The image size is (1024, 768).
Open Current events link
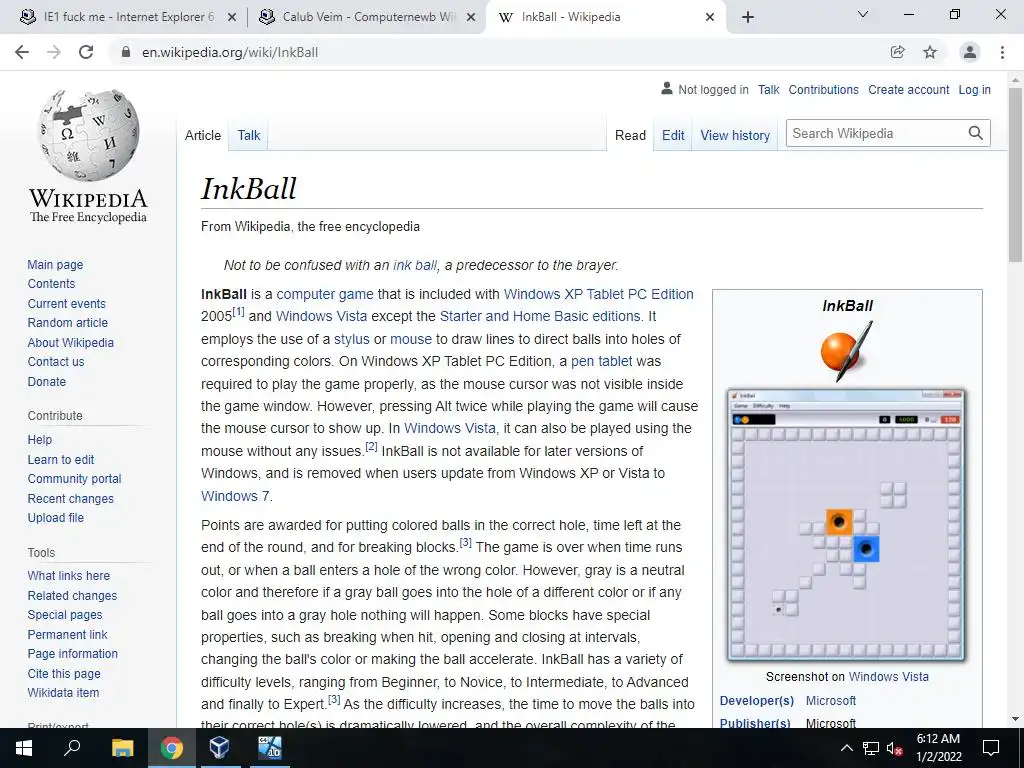[66, 304]
